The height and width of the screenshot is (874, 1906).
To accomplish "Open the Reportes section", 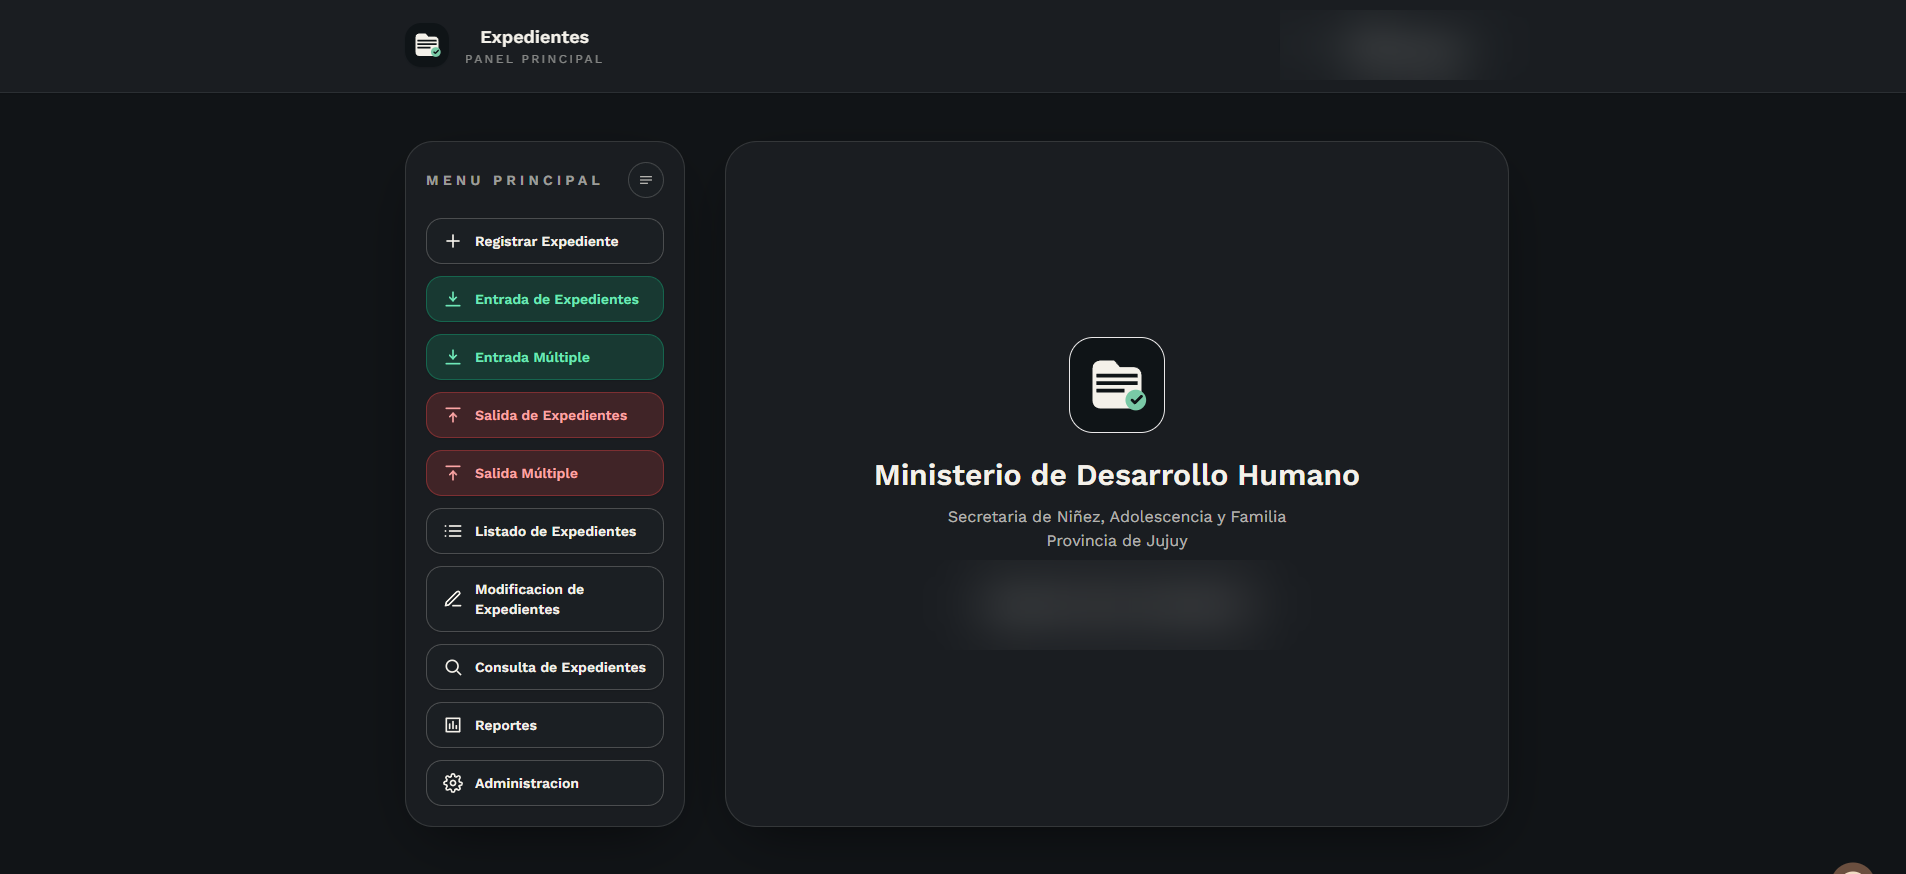I will pos(545,725).
